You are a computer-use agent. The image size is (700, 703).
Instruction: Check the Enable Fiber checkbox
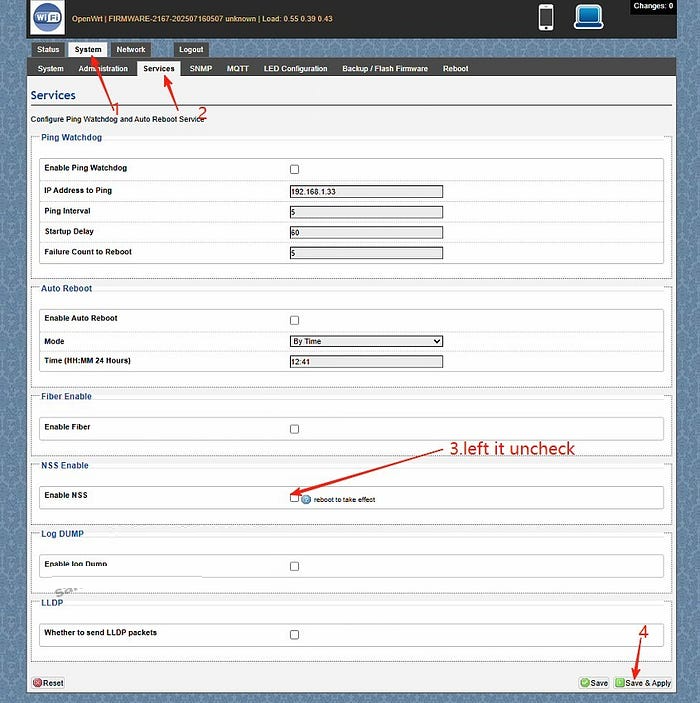pos(294,429)
